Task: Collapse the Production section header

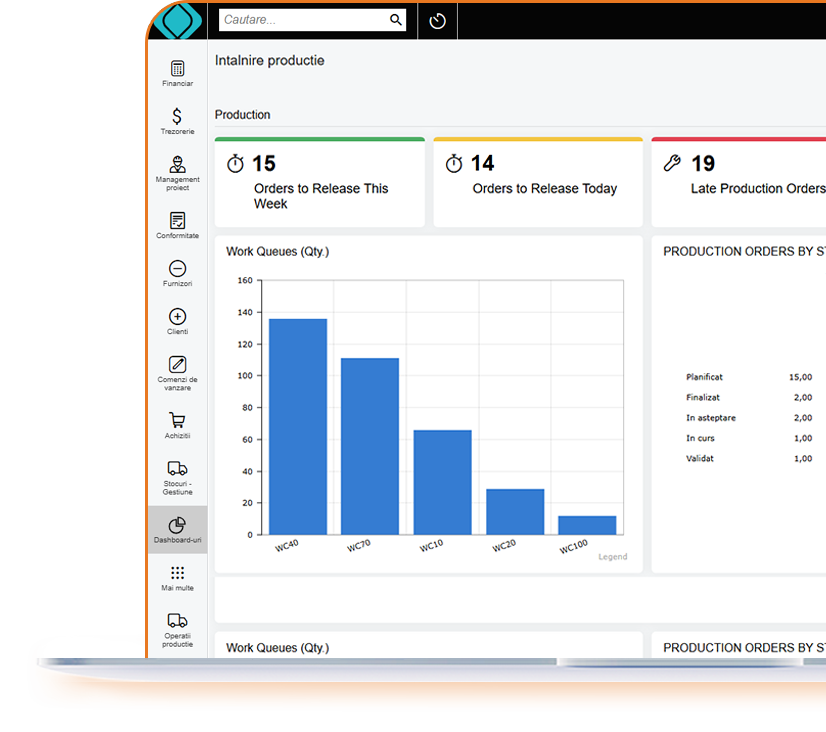Action: 242,114
